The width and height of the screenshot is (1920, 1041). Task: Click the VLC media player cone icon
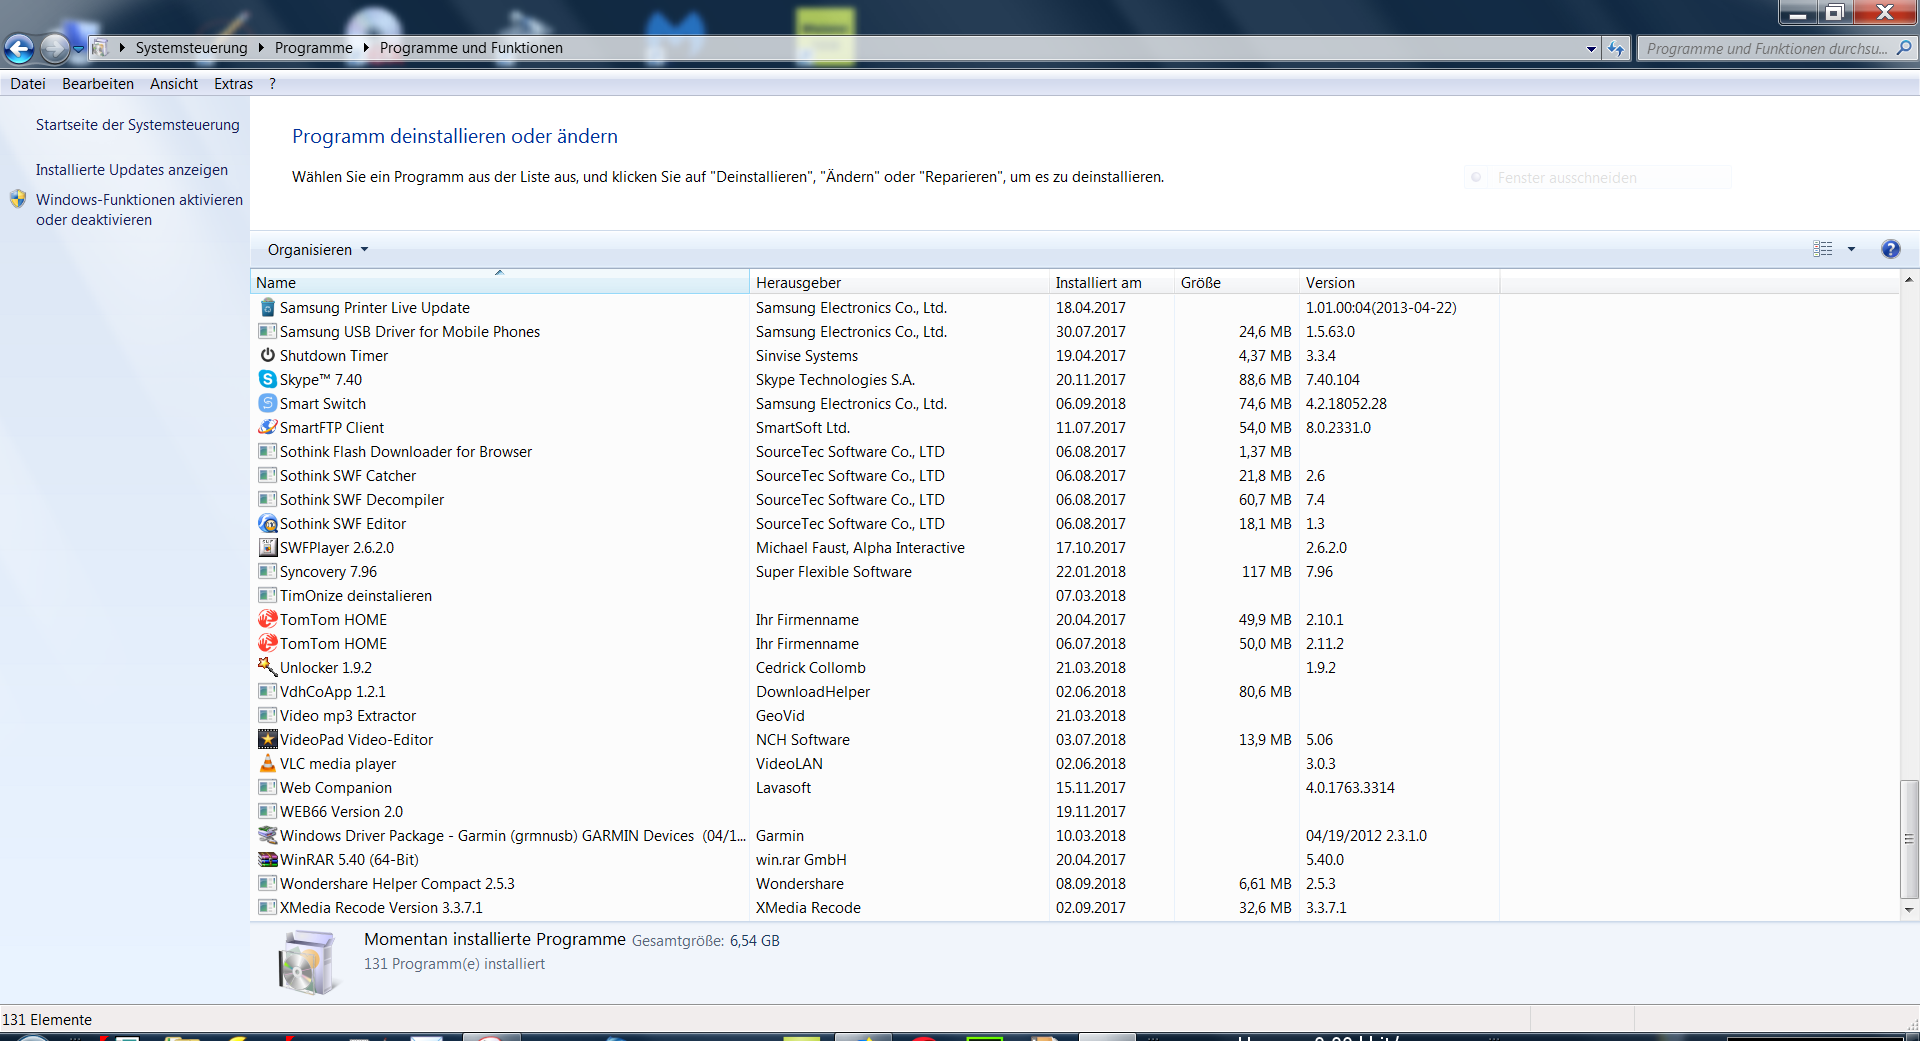(x=267, y=764)
